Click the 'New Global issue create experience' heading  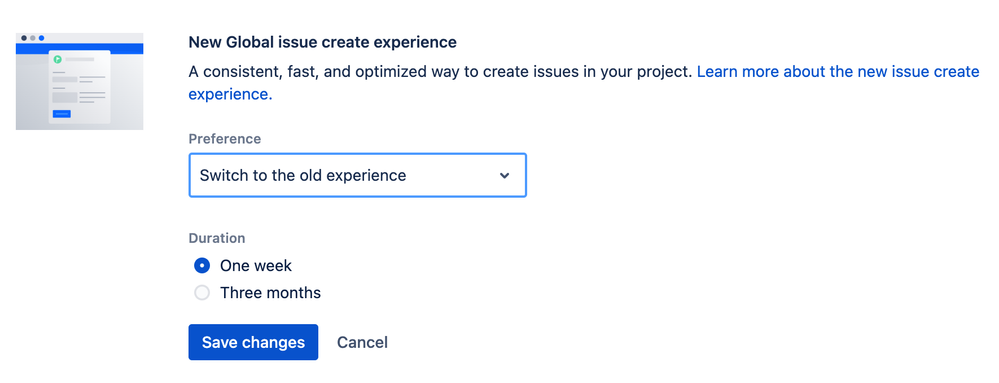[322, 43]
